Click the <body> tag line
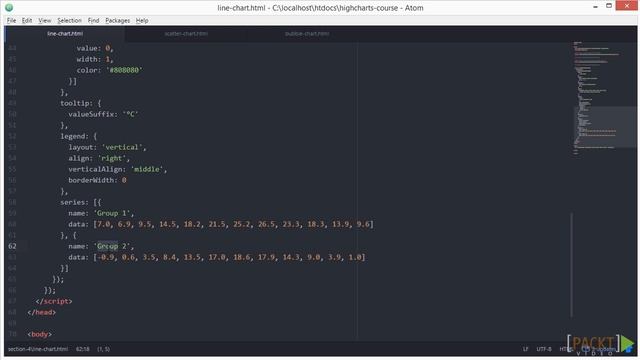Viewport: 640px width, 360px height. (x=40, y=334)
